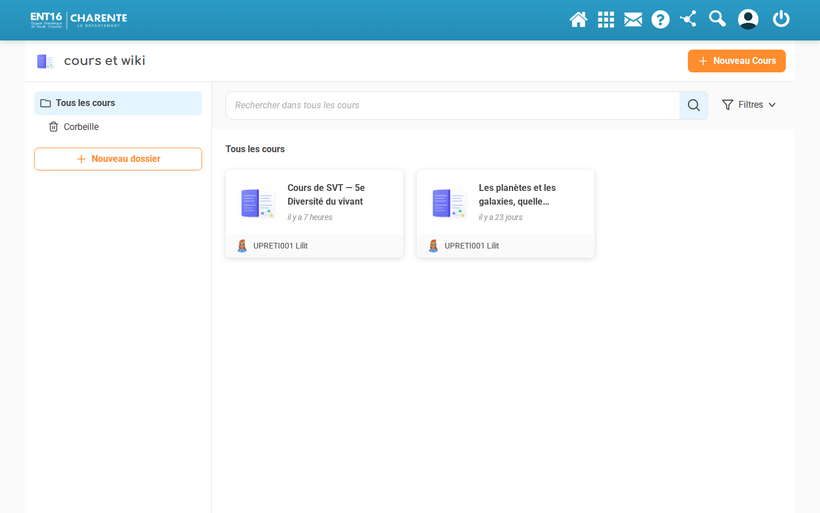This screenshot has width=820, height=513.
Task: Open the applications grid icon
Action: click(606, 19)
